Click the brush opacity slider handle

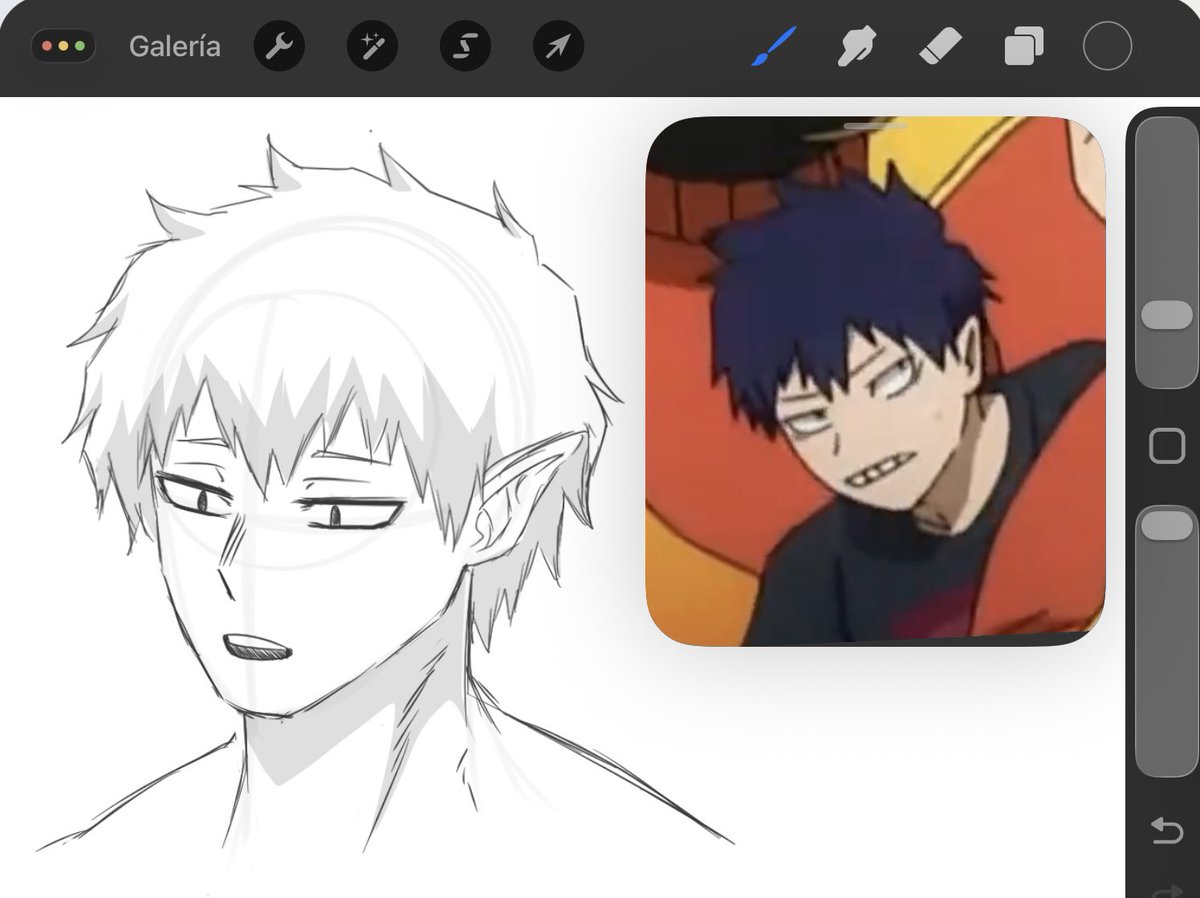(1166, 526)
